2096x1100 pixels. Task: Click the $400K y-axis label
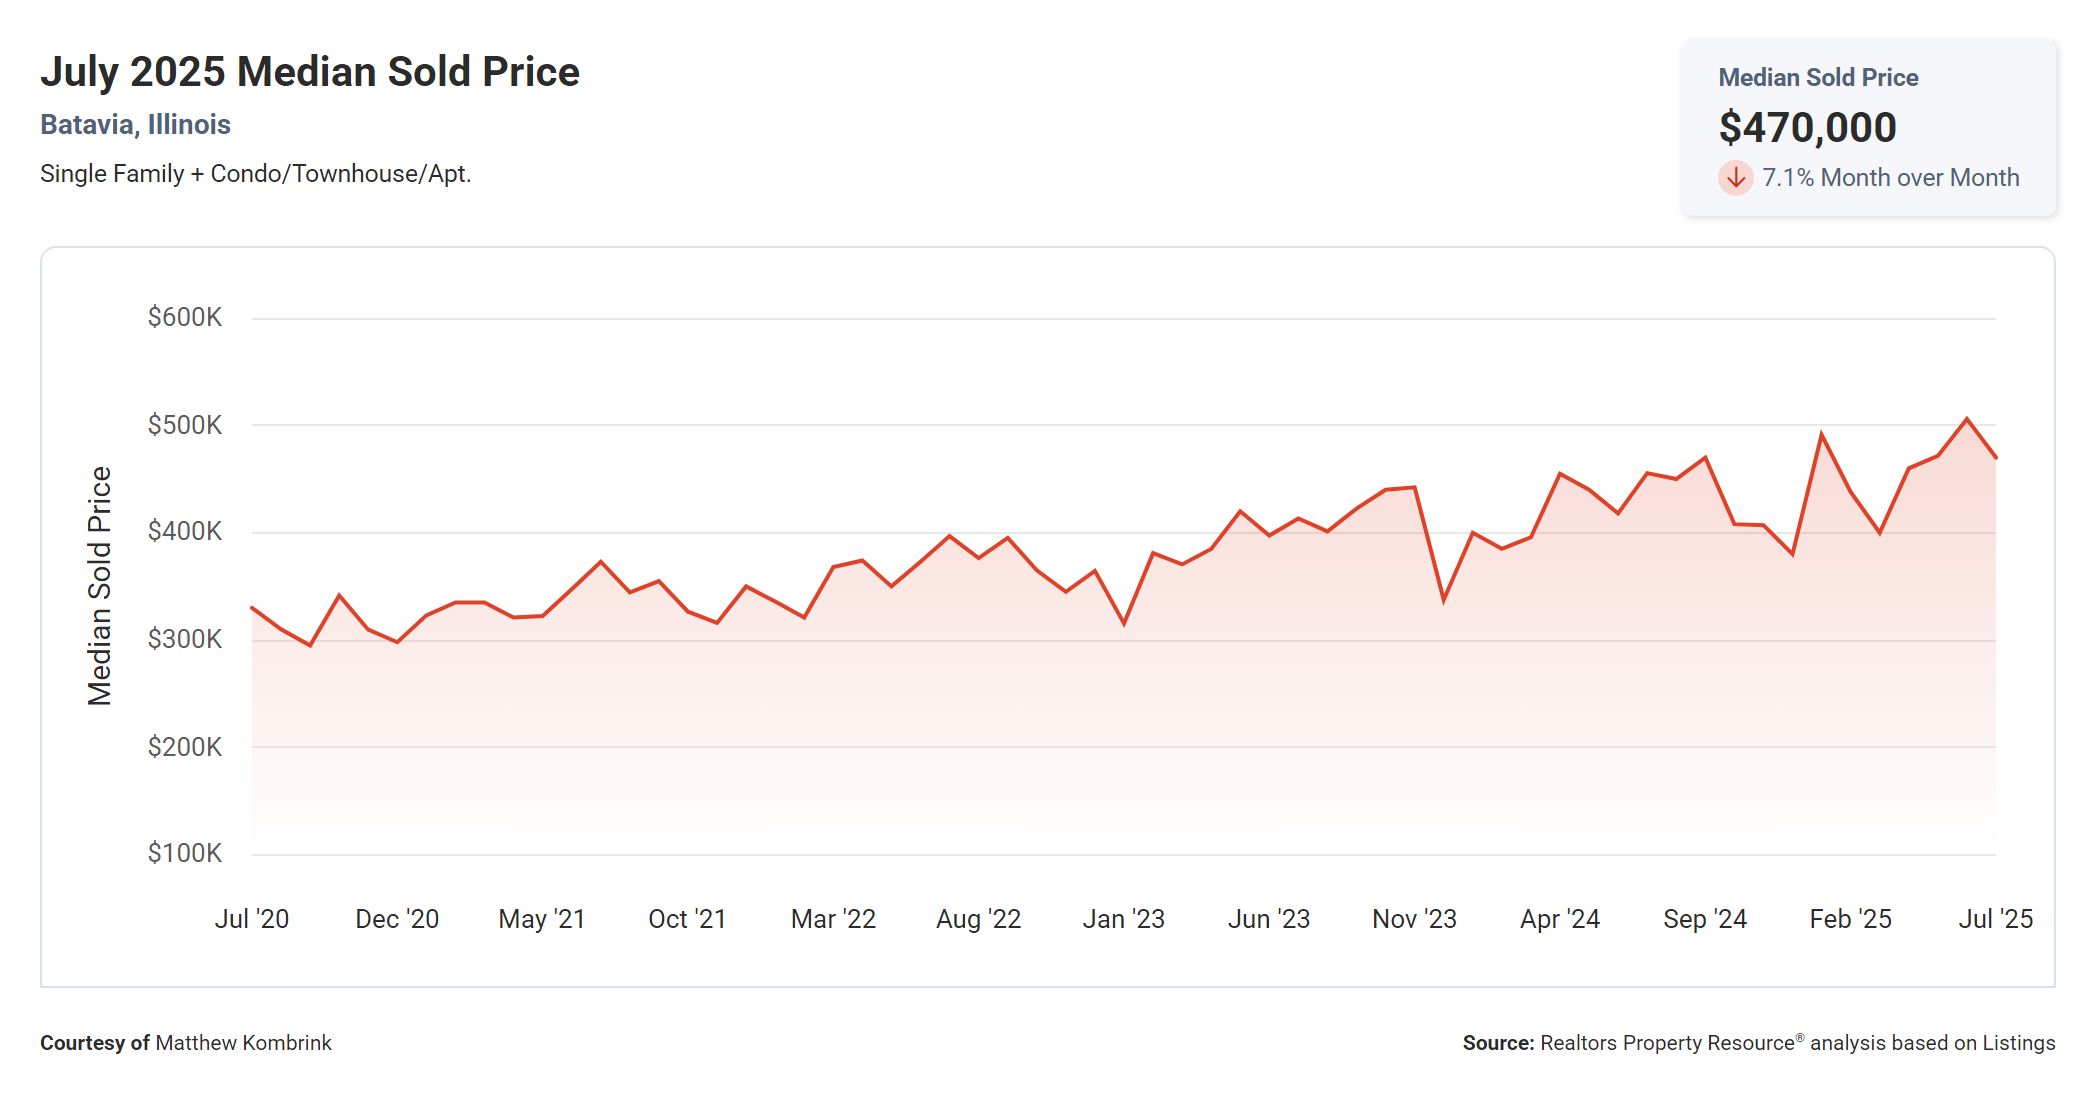tap(185, 532)
